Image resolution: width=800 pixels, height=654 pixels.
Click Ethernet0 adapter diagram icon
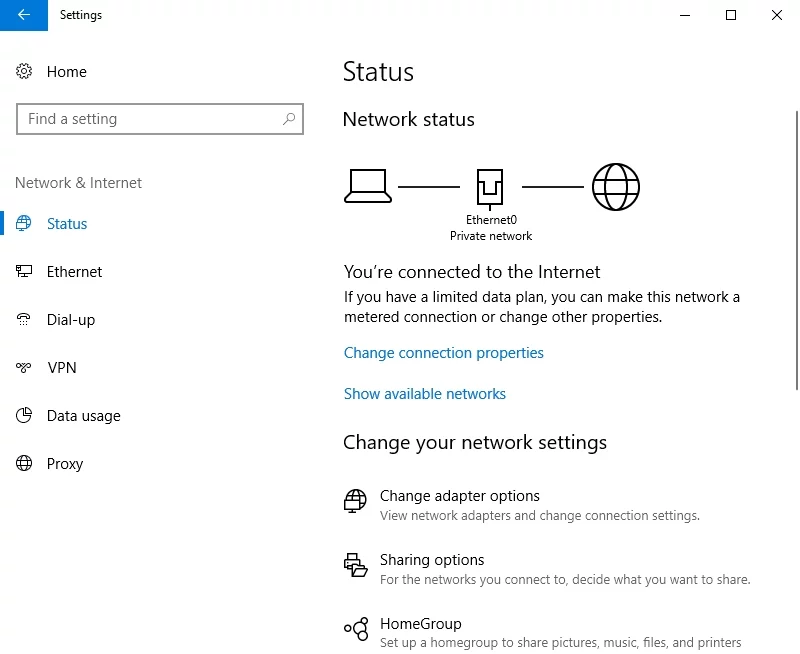coord(490,187)
